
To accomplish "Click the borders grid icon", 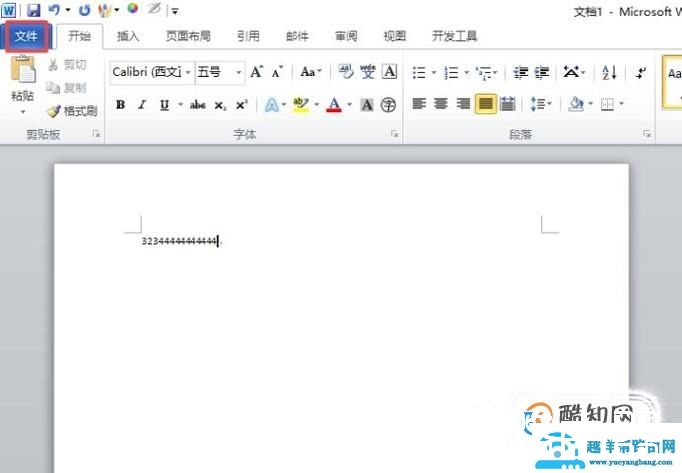I will coord(607,104).
